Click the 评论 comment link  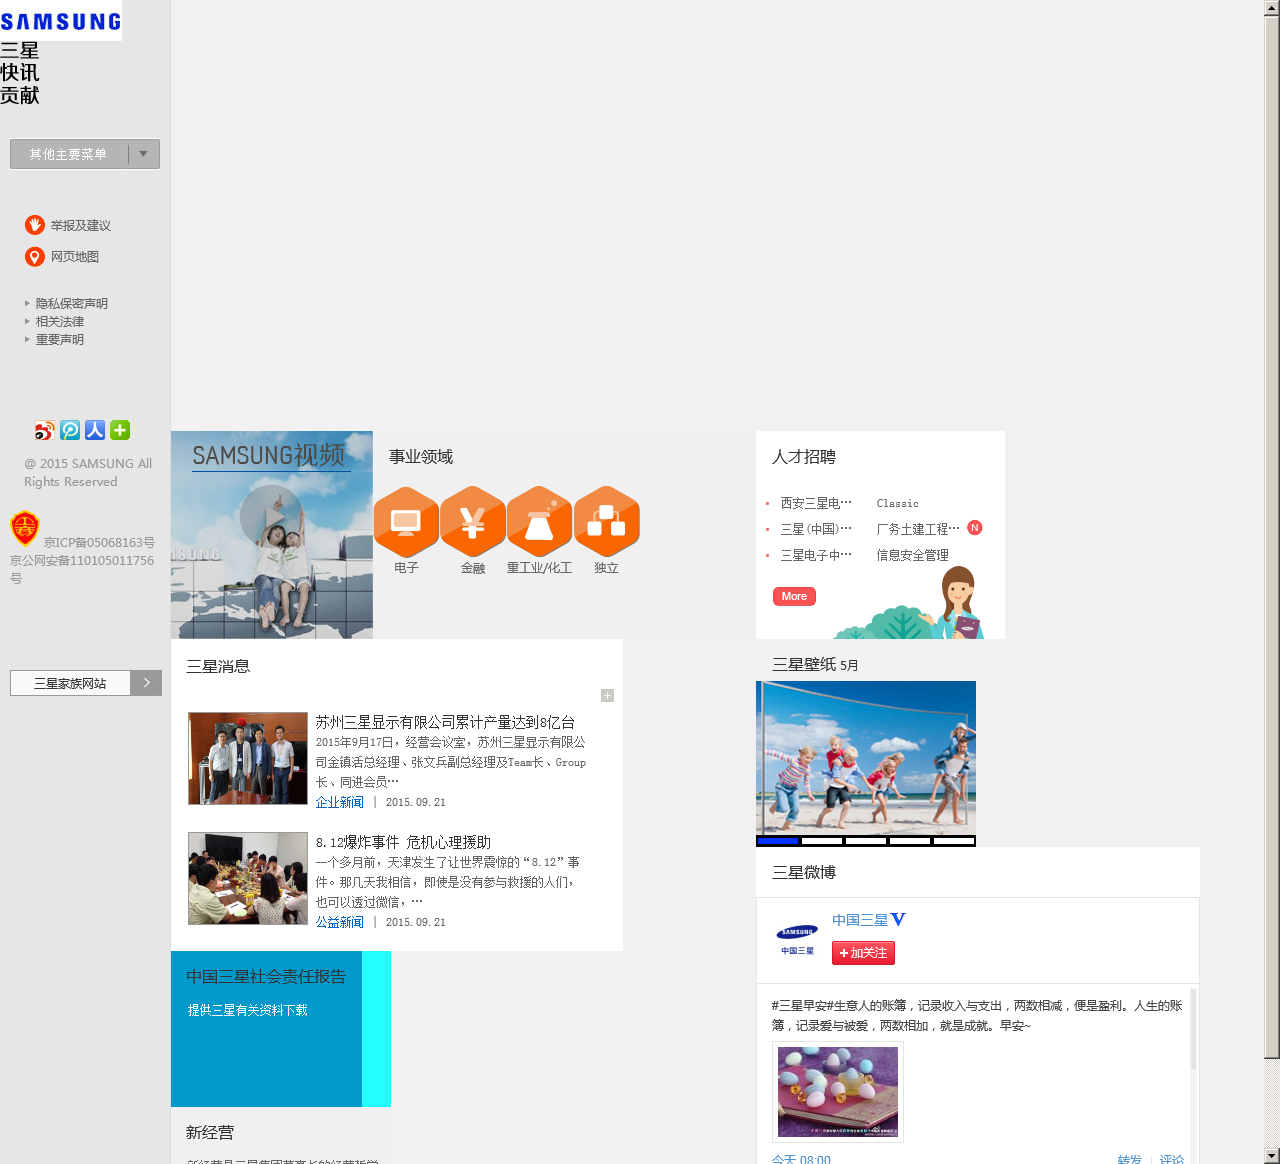[x=1172, y=1159]
